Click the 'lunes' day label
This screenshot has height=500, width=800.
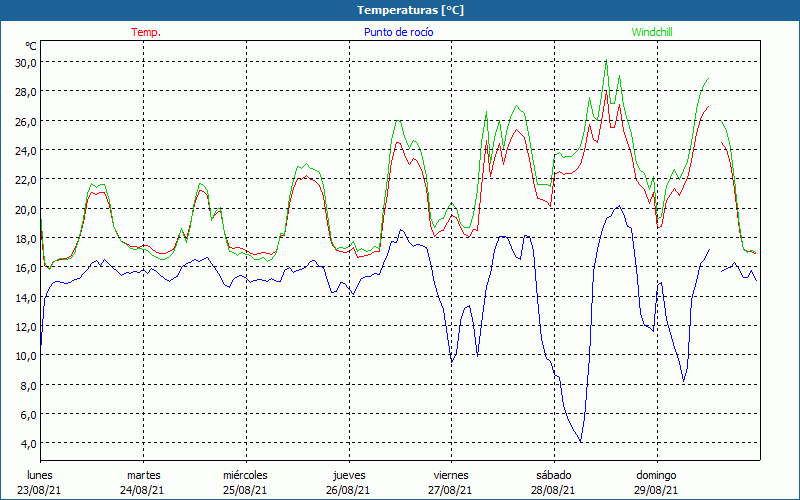[40, 475]
